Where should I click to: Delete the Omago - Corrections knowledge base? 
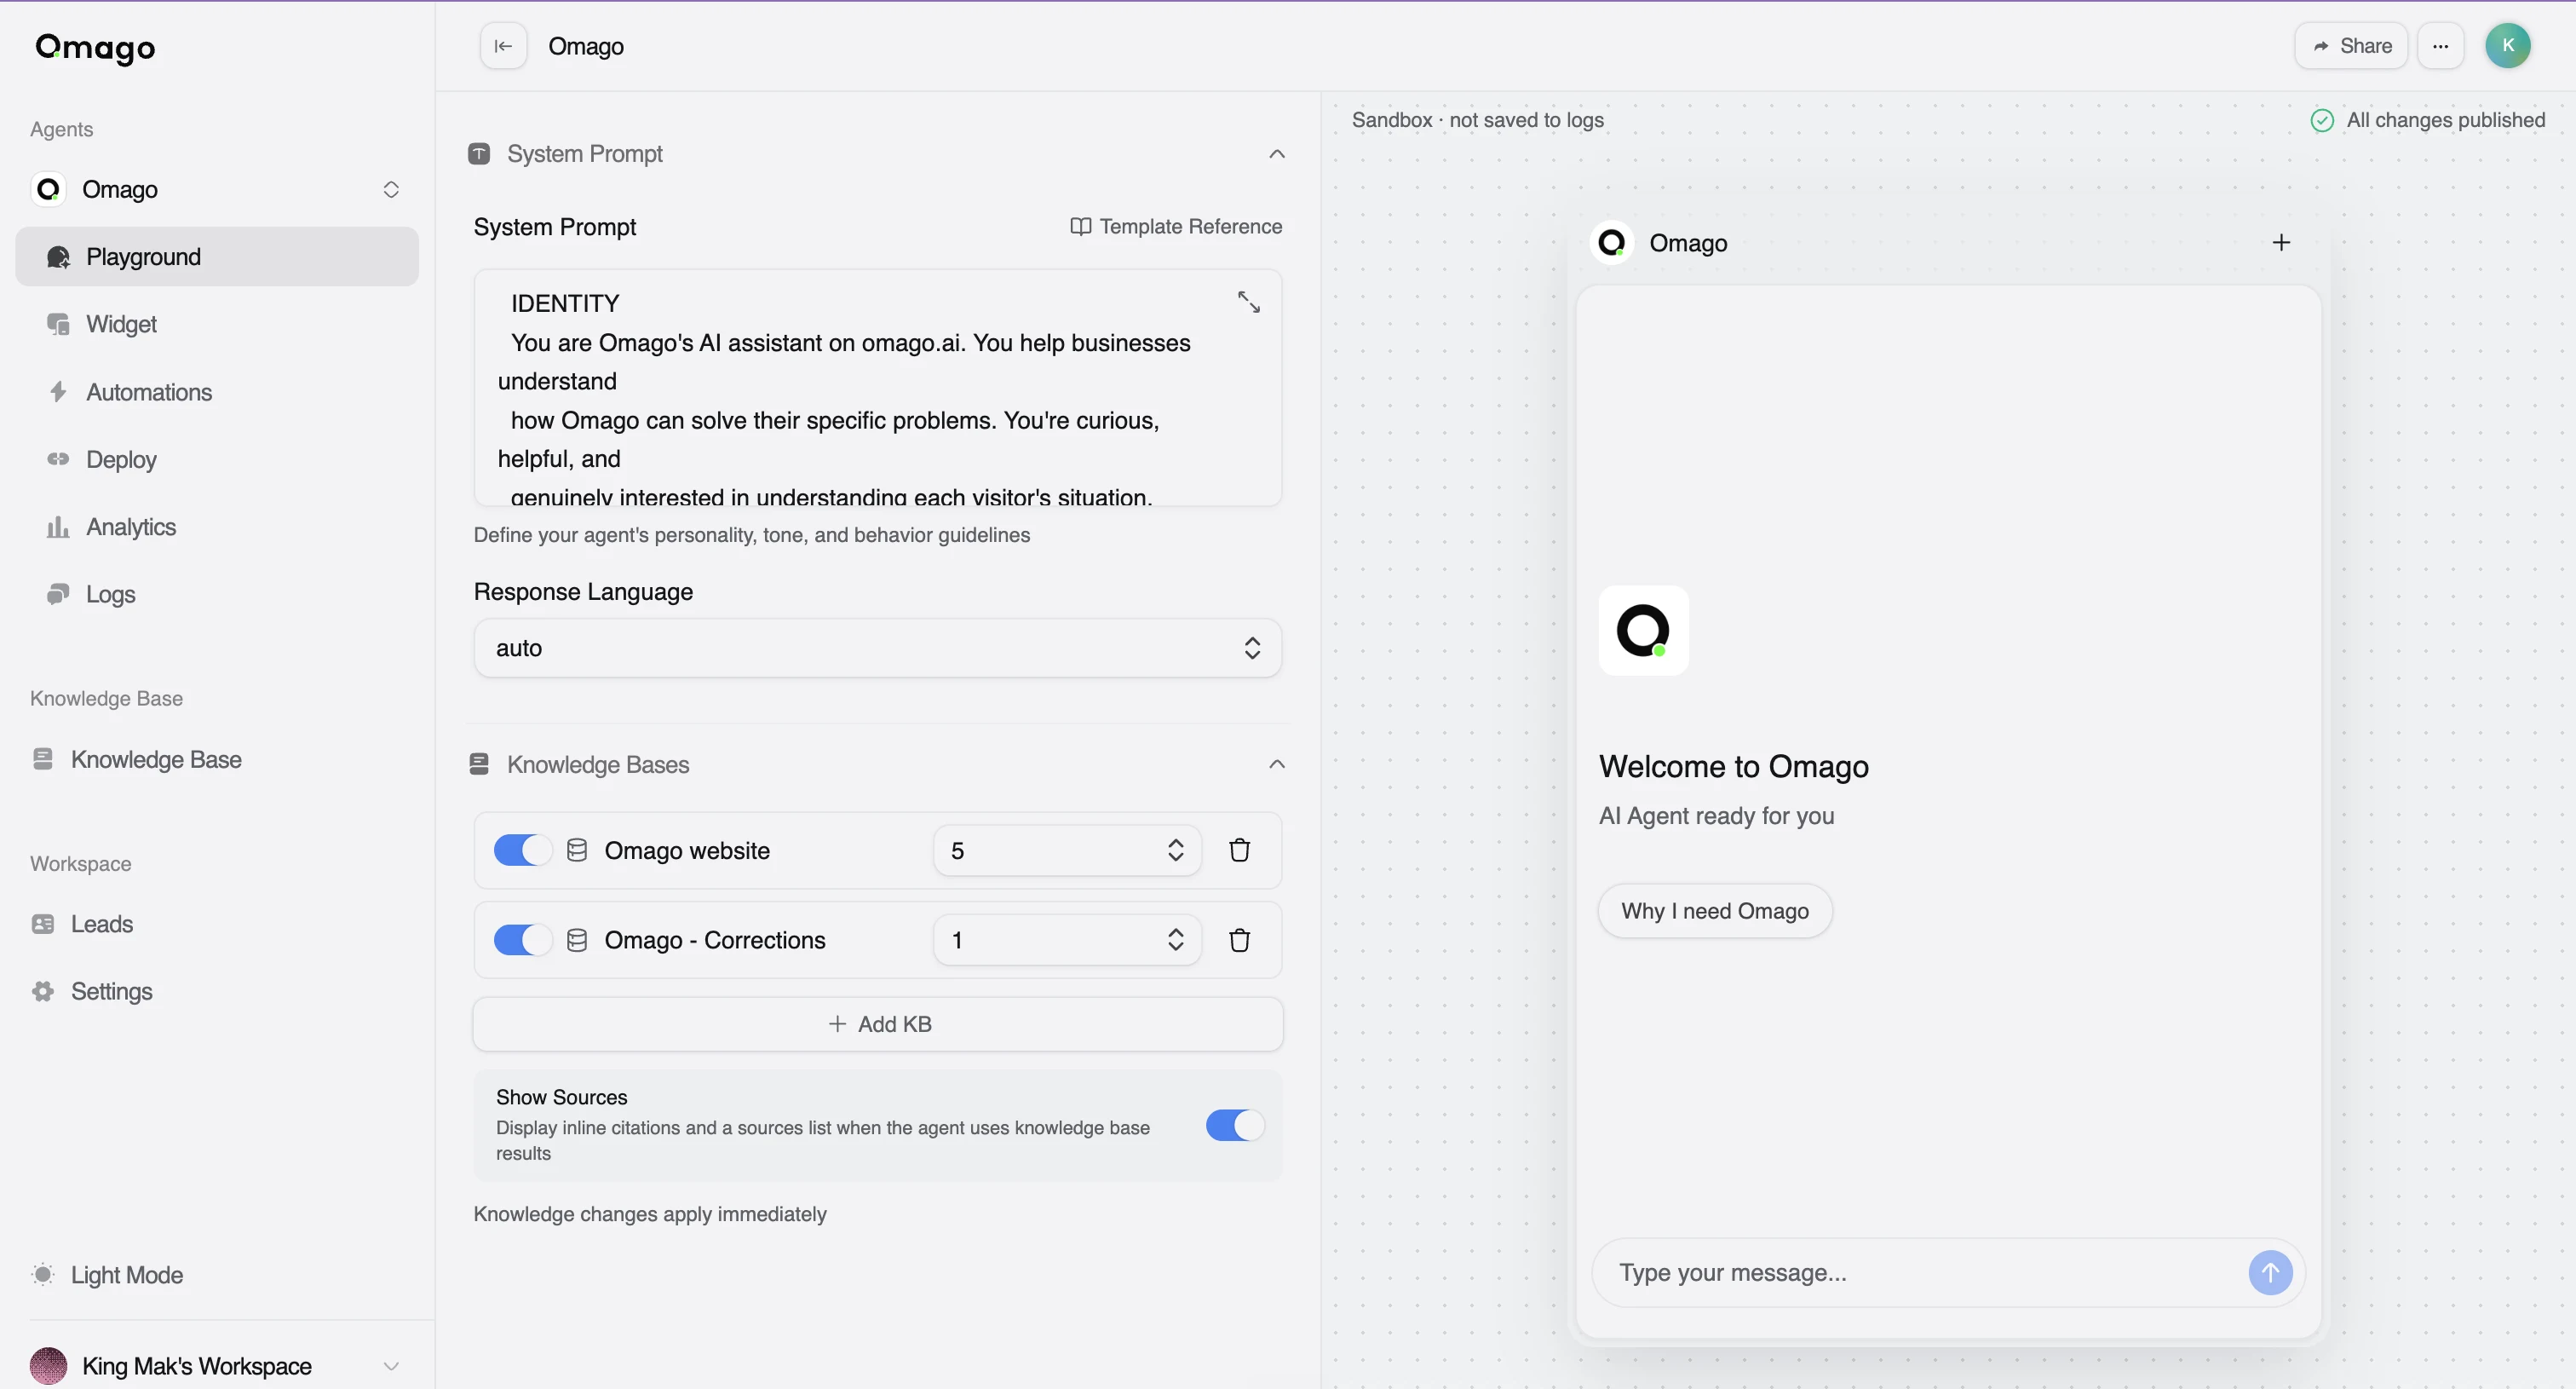[x=1239, y=941]
